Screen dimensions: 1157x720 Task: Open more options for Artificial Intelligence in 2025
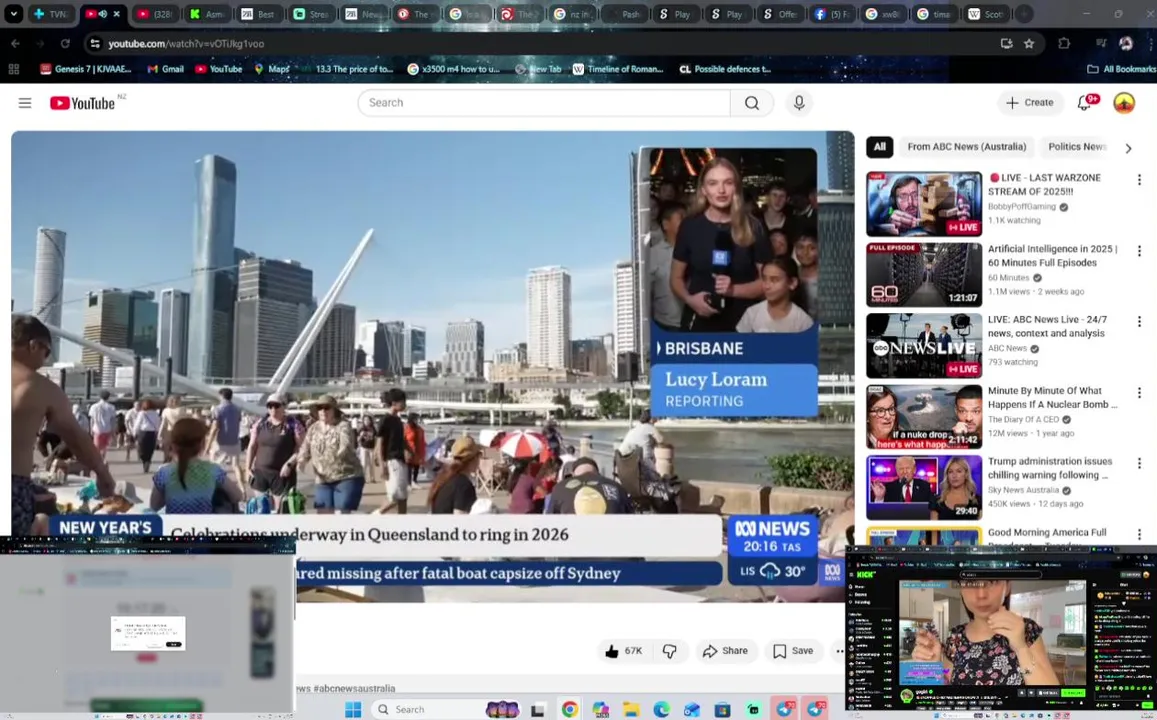click(1139, 251)
